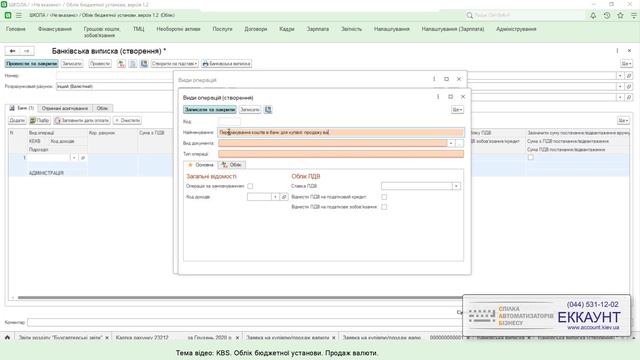640x360 pixels.
Task: Toggle Віднести ПДВ на податкове зобов'язання checkbox
Action: point(384,207)
